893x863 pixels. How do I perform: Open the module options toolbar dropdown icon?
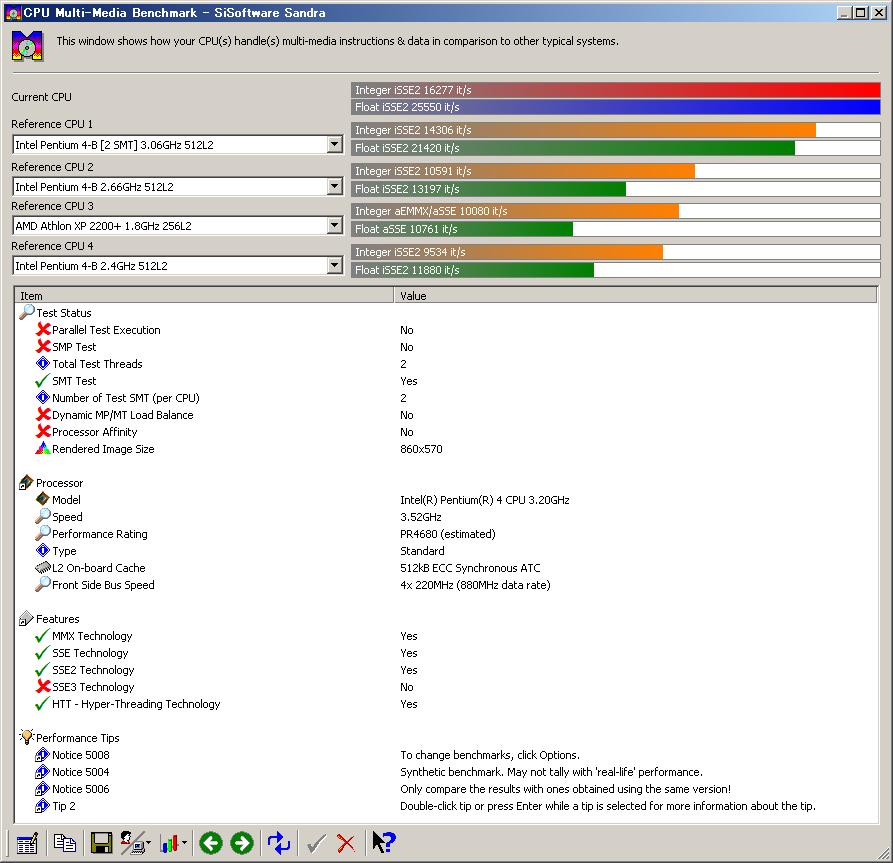point(135,843)
